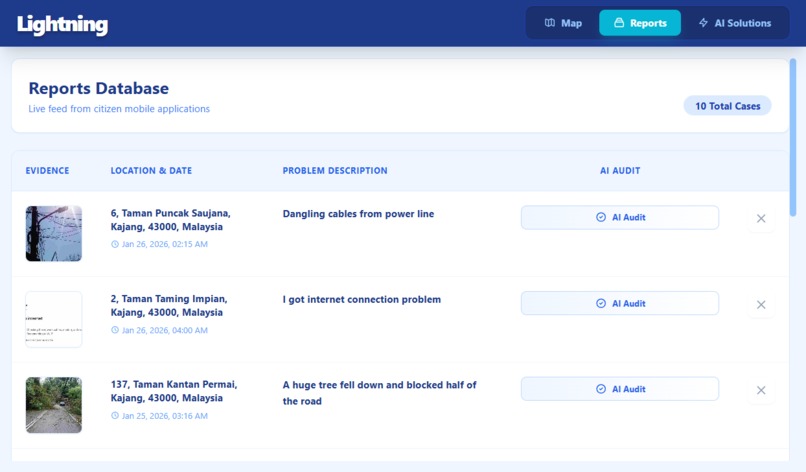Click the date Jan 25, 2026, 03:16 AM
The height and width of the screenshot is (472, 806).
point(164,416)
